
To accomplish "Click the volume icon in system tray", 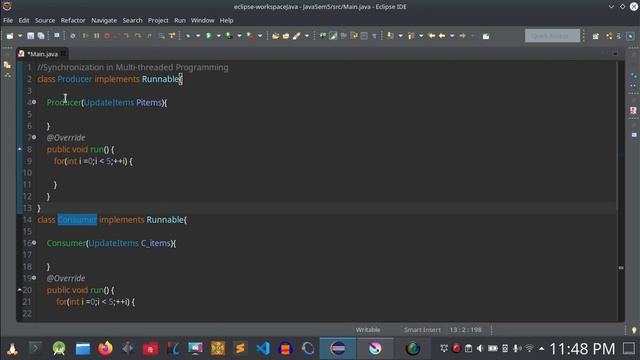I will 480,349.
